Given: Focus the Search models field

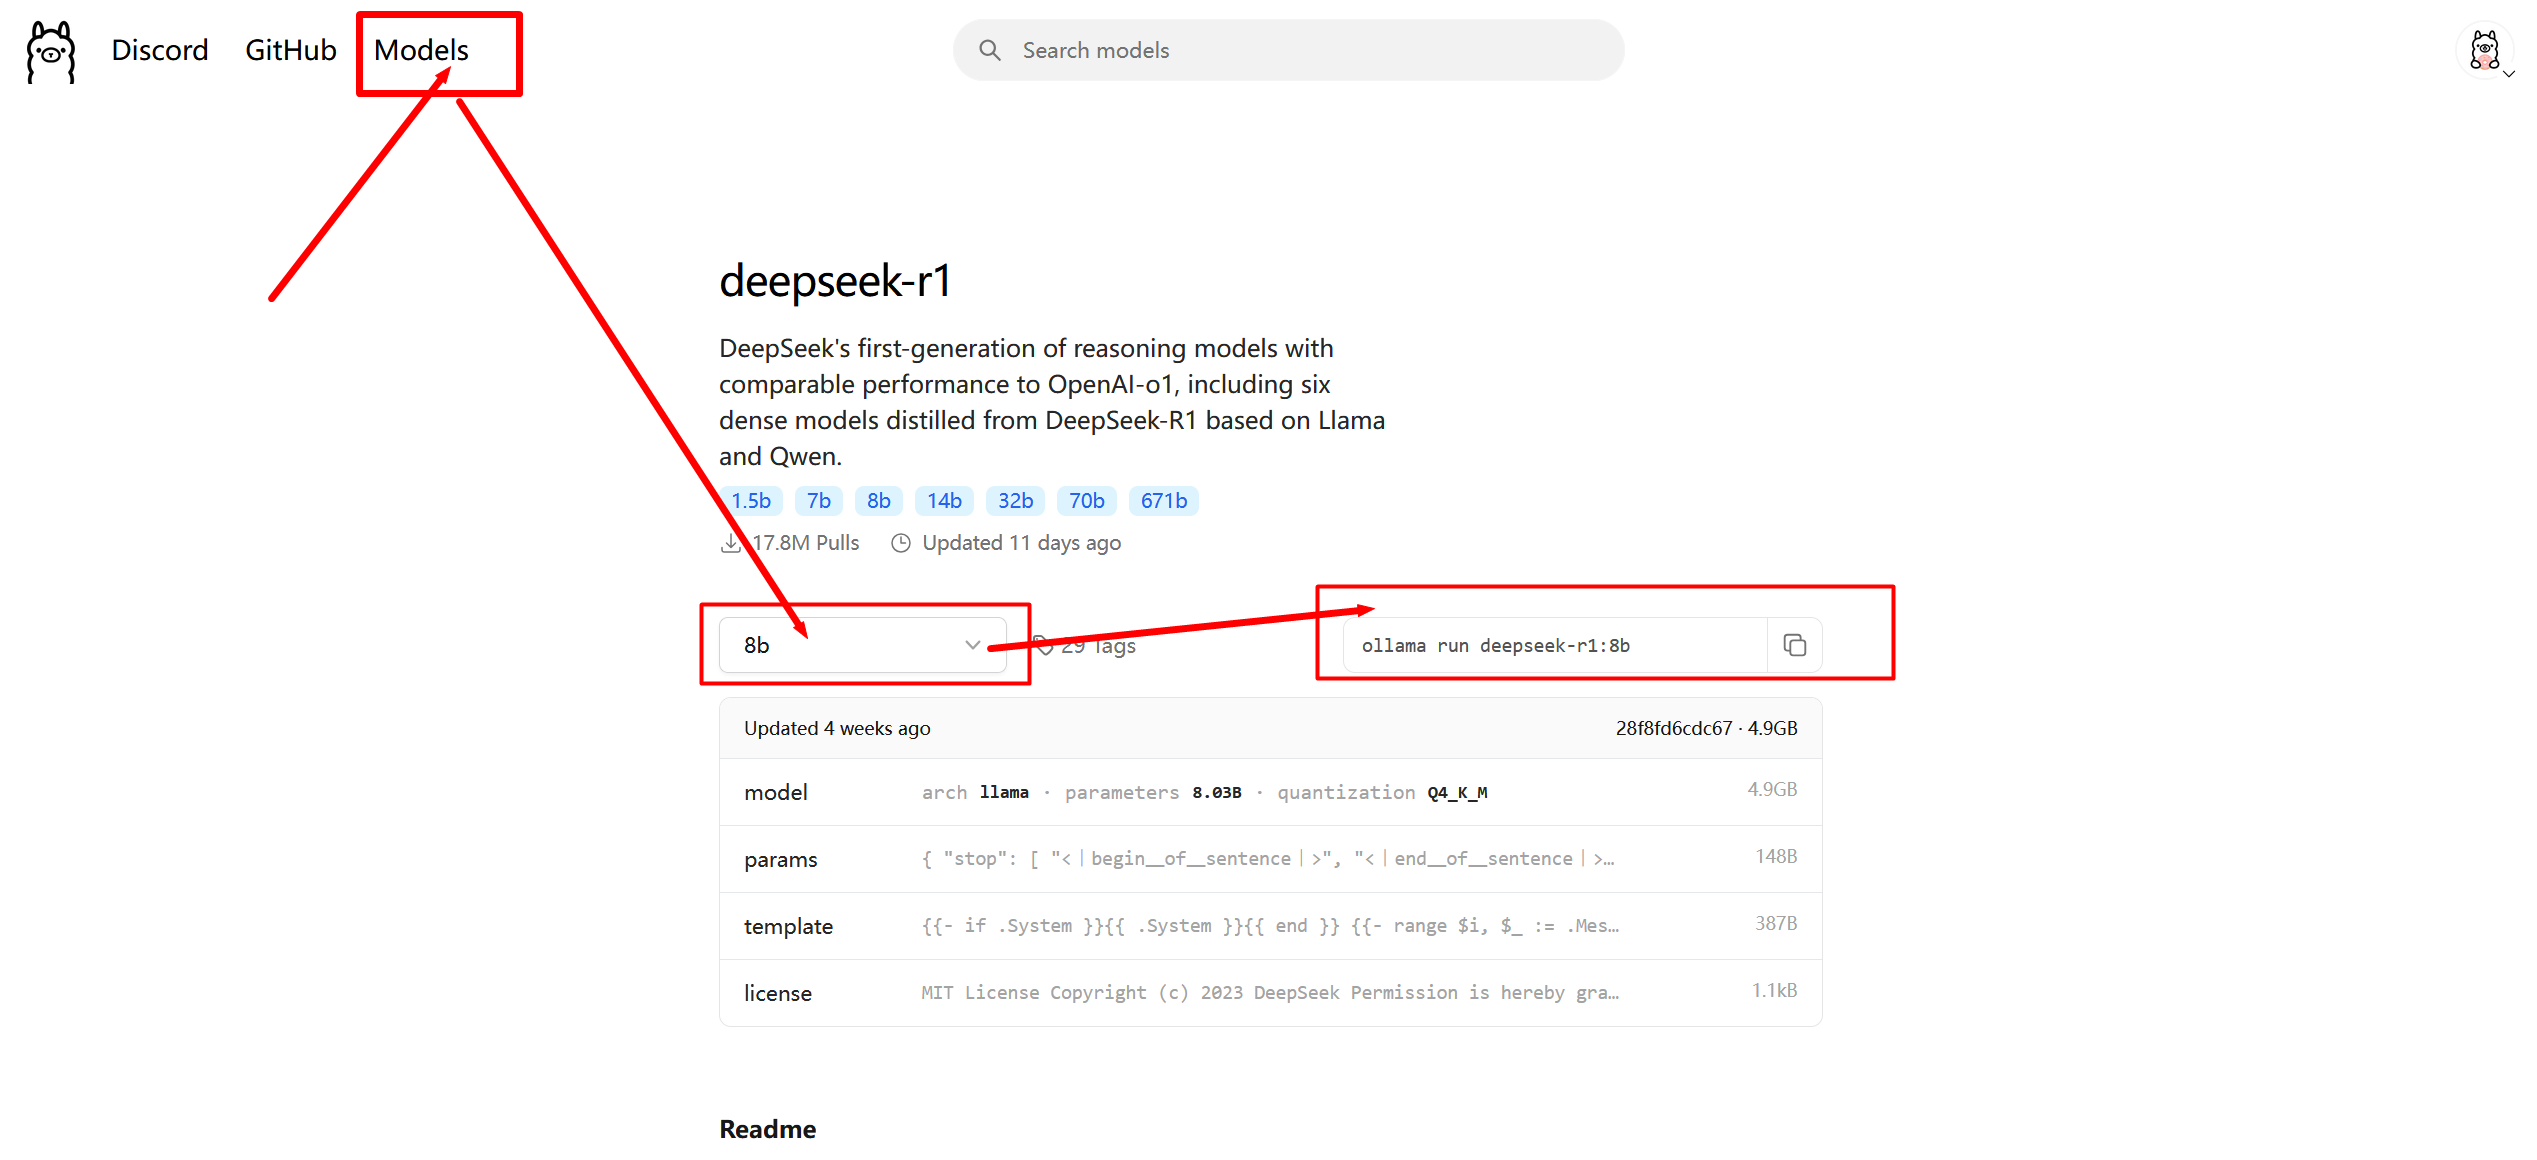Looking at the screenshot, I should (1300, 50).
